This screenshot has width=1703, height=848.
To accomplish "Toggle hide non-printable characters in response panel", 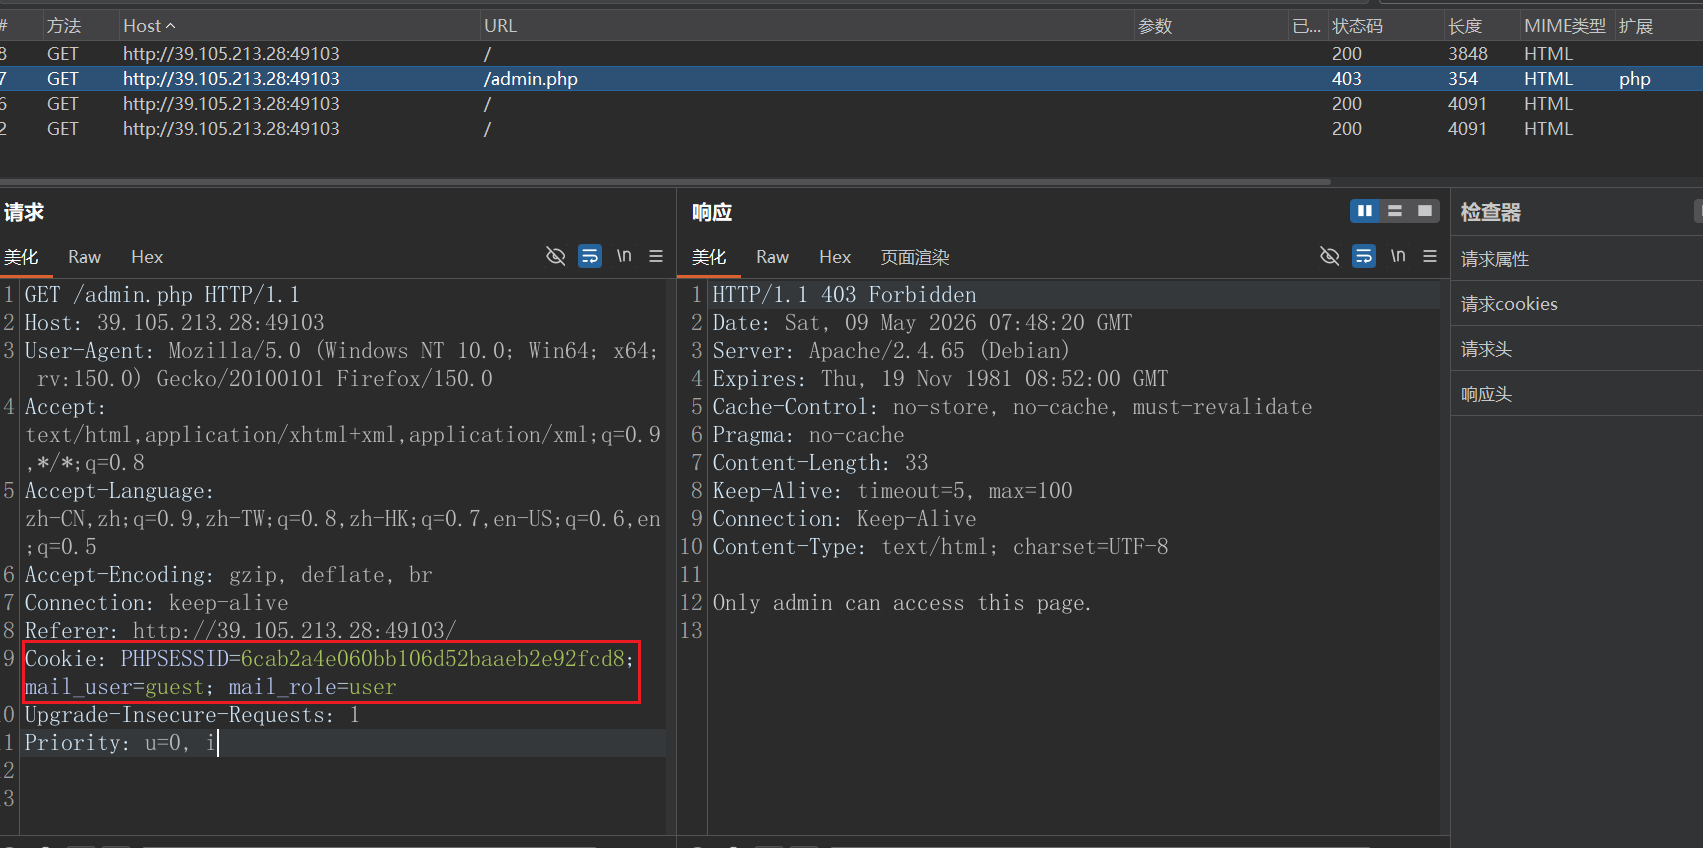I will [1329, 256].
